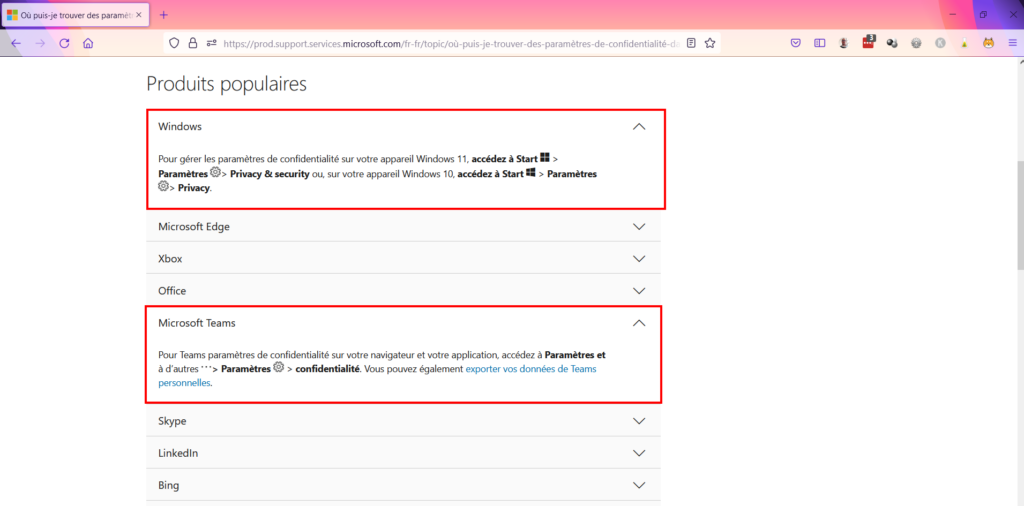Toggle reader view for this page
The height and width of the screenshot is (506, 1024).
click(x=691, y=44)
